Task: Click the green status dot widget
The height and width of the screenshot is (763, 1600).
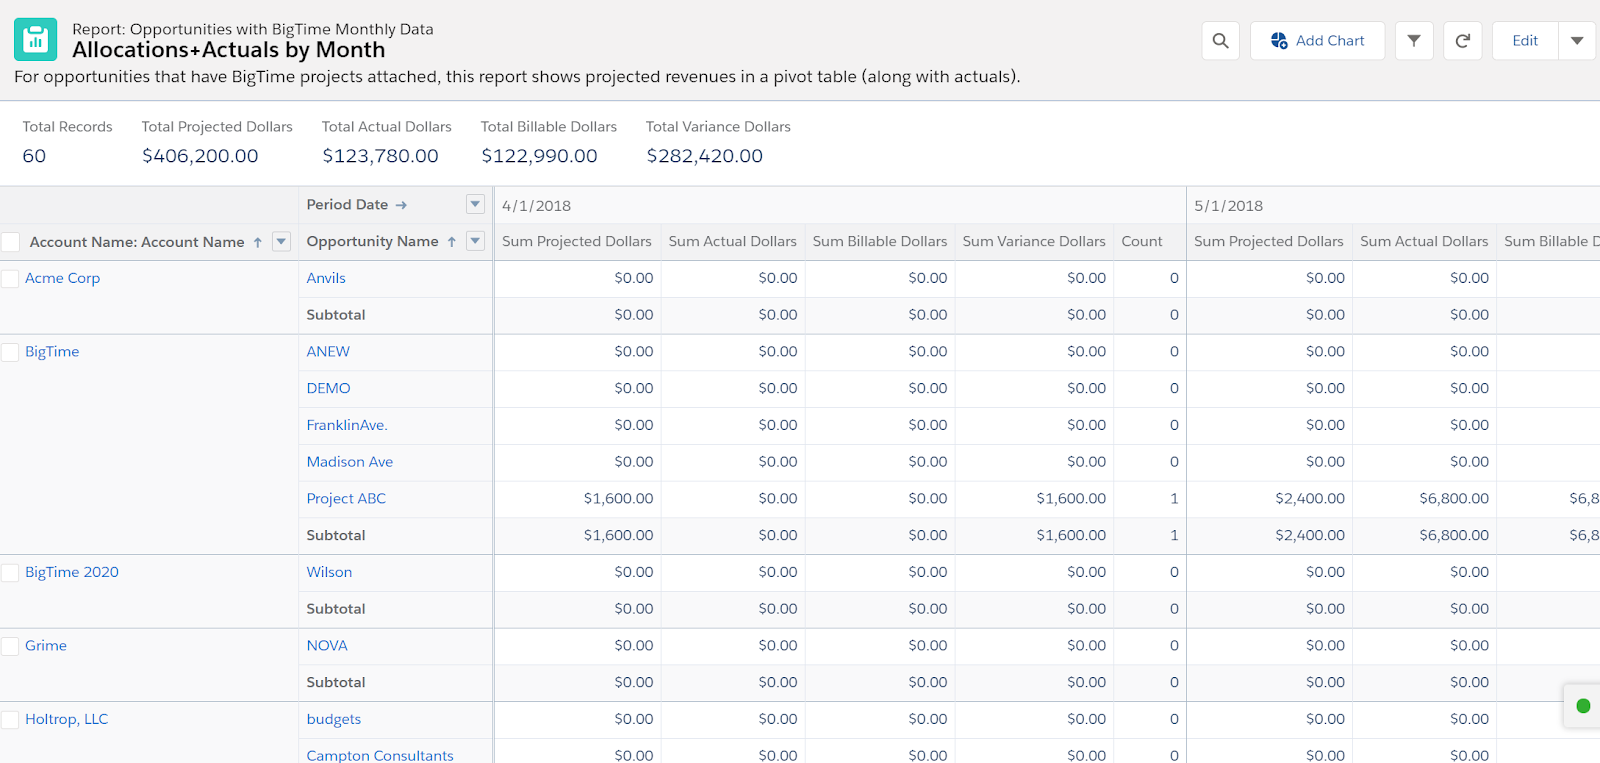Action: (x=1583, y=706)
